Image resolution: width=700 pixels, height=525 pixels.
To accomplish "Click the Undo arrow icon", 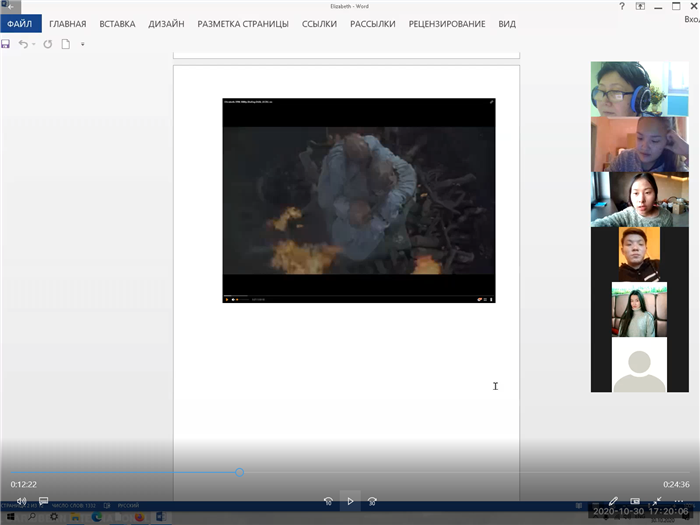I will tap(23, 44).
